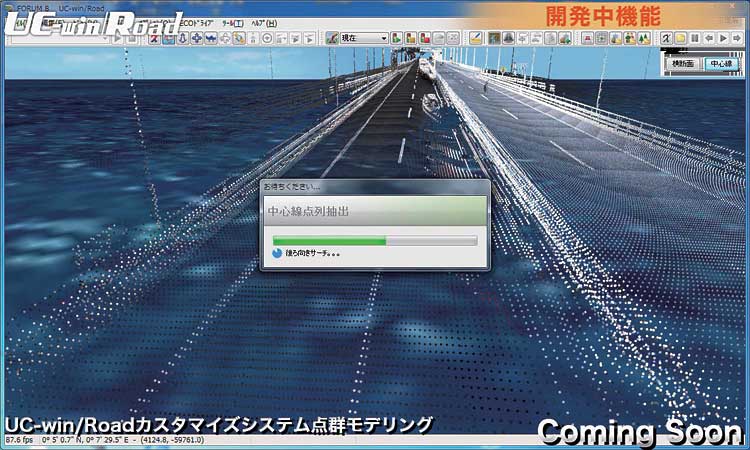Click the greyed play button near left dropdown

[x=117, y=39]
